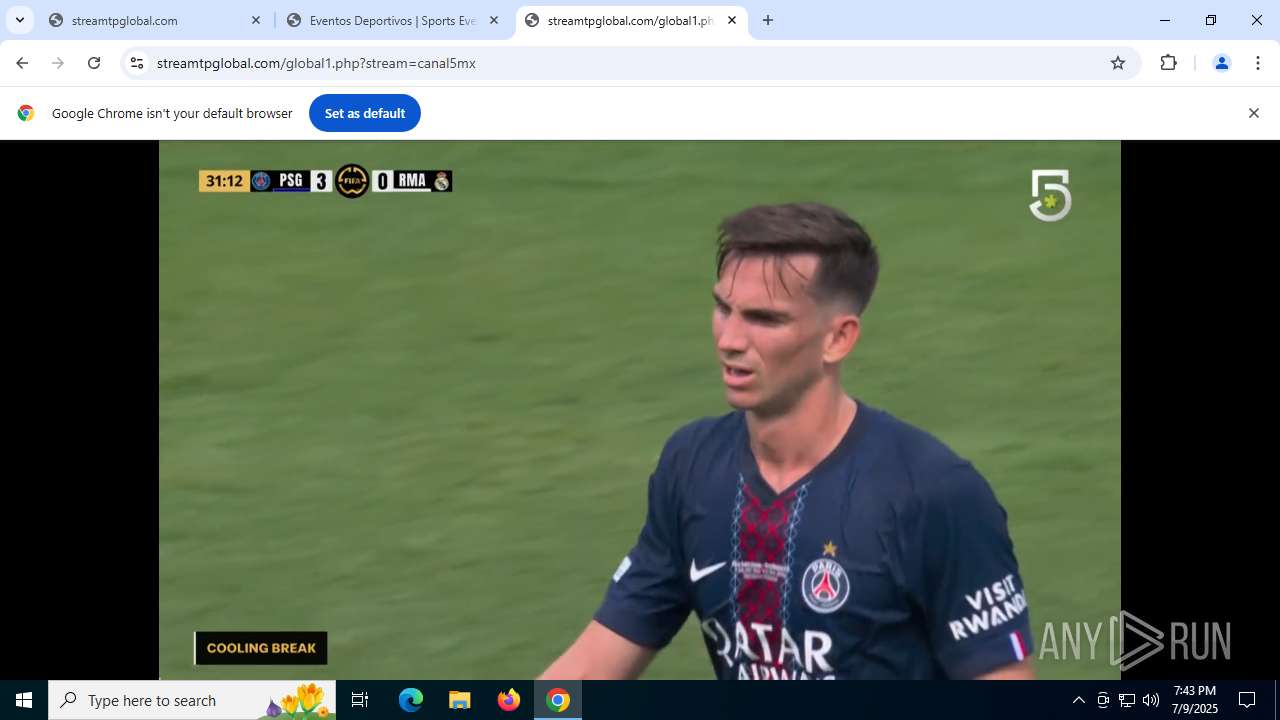1280x720 pixels.
Task: Open the network status tray icon
Action: click(x=1127, y=700)
